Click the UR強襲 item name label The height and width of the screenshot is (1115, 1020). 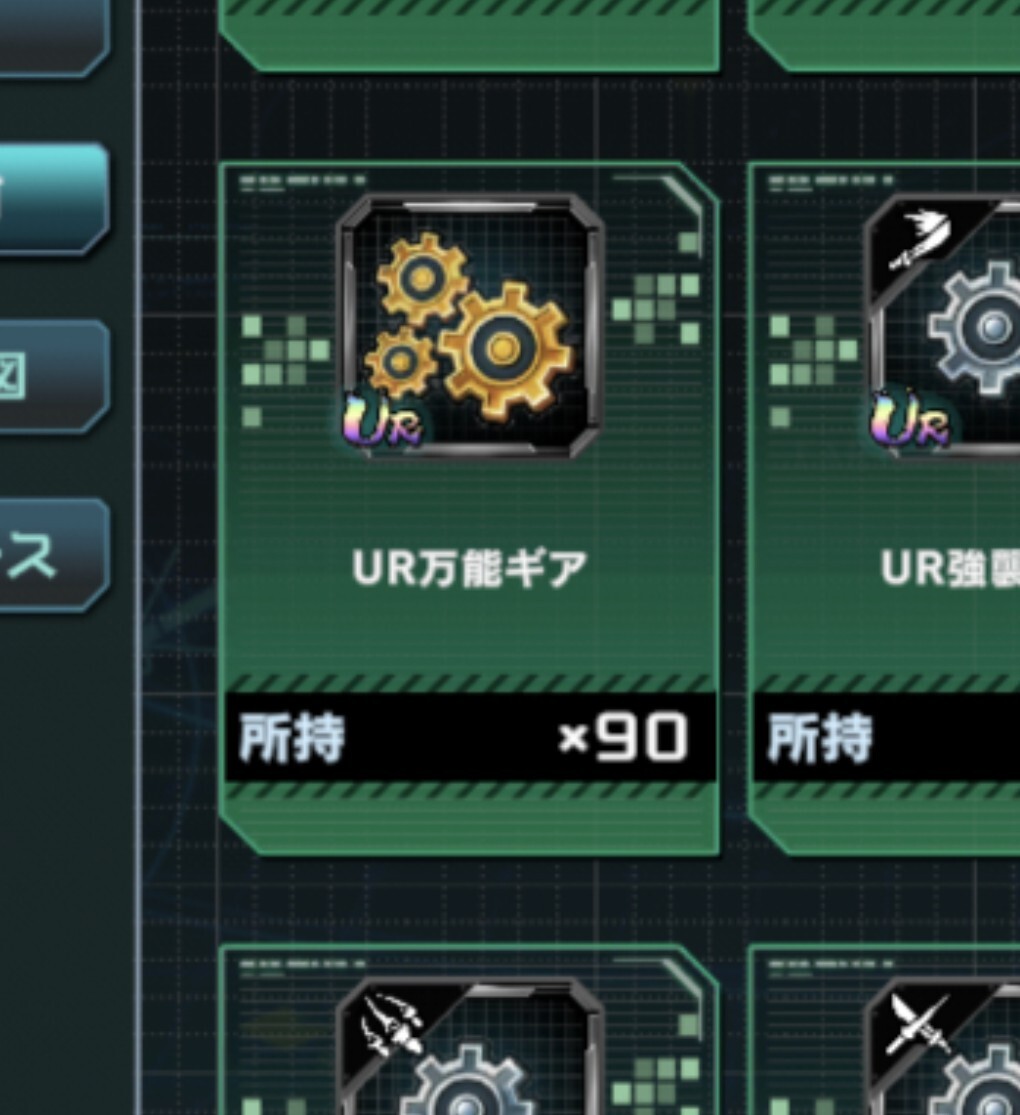click(950, 569)
